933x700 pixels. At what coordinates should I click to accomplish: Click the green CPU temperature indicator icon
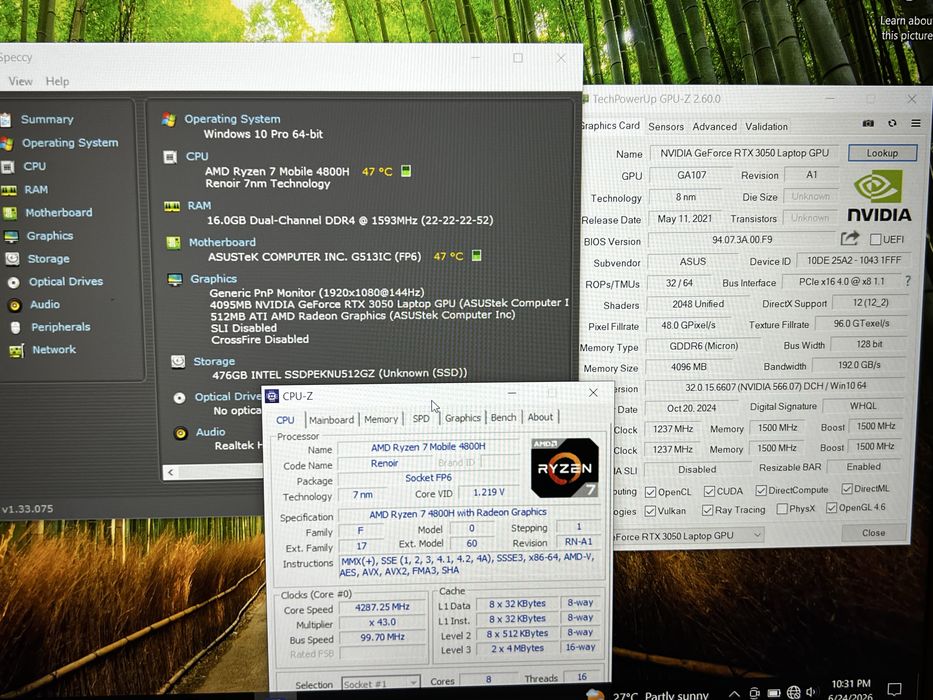tap(406, 171)
